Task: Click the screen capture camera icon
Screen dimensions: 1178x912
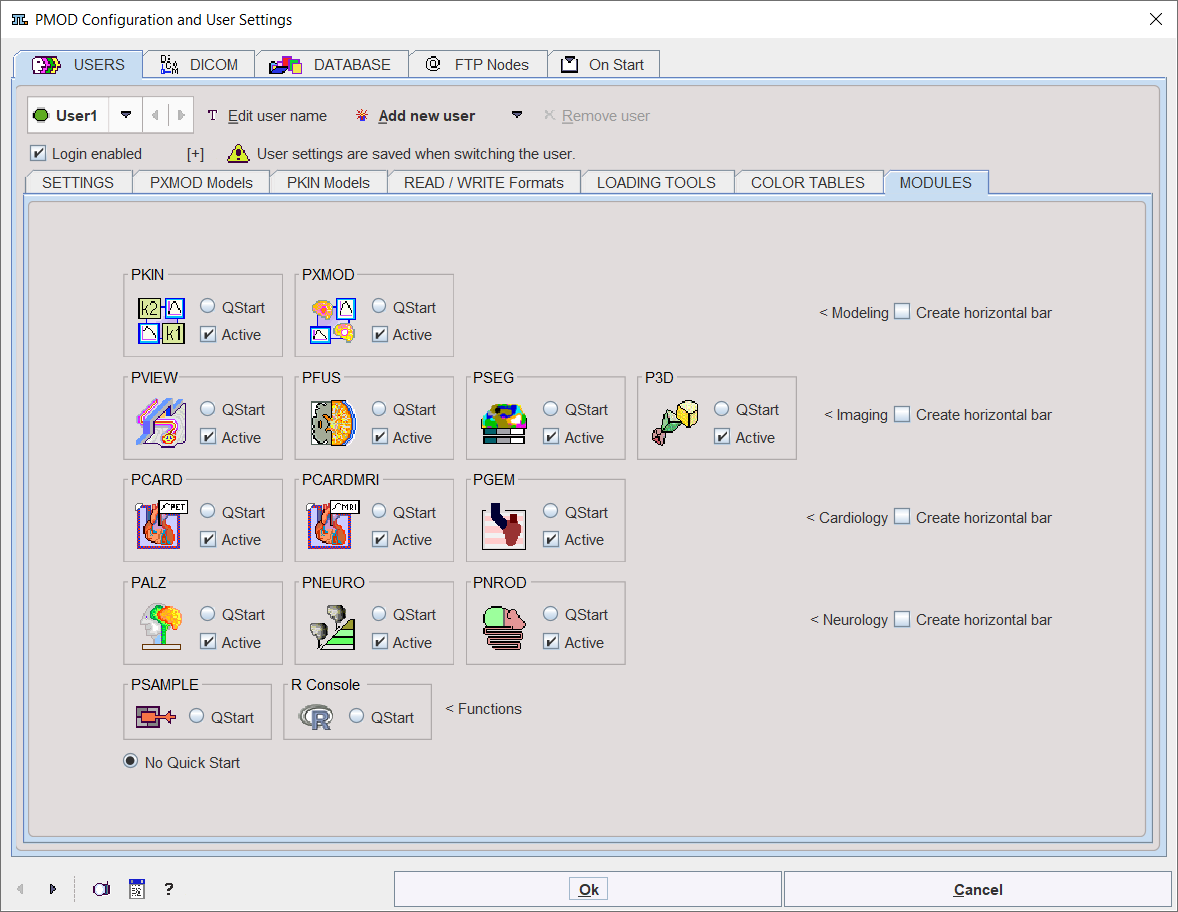Action: pyautogui.click(x=101, y=889)
